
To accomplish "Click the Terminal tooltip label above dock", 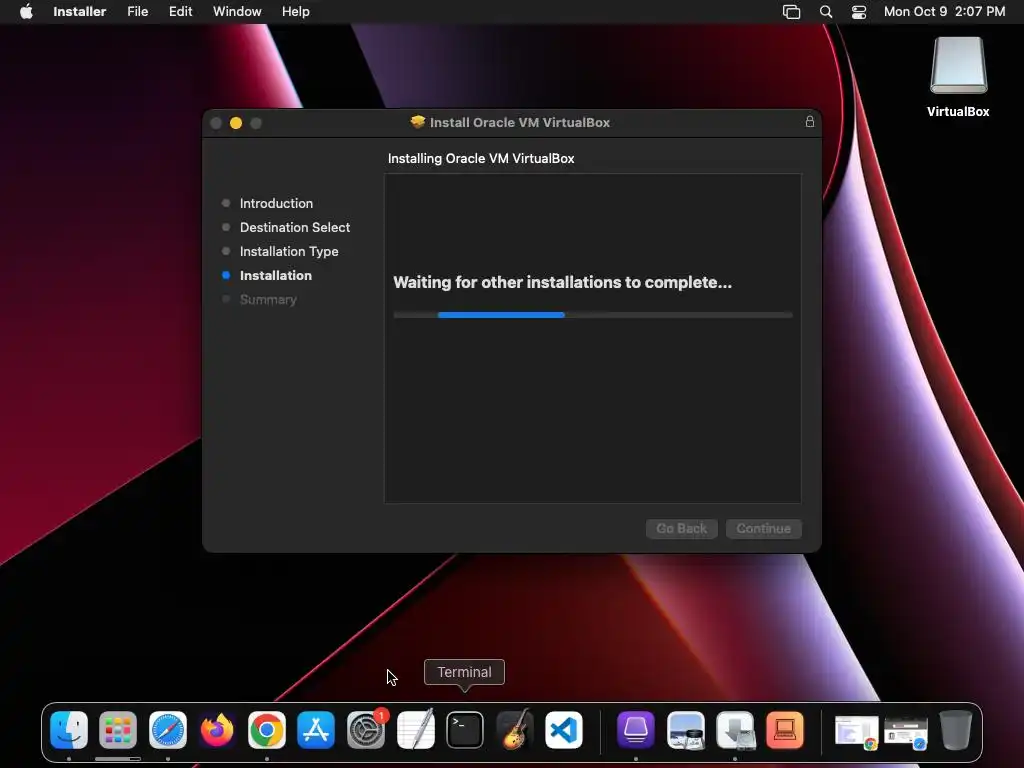I will coord(464,672).
